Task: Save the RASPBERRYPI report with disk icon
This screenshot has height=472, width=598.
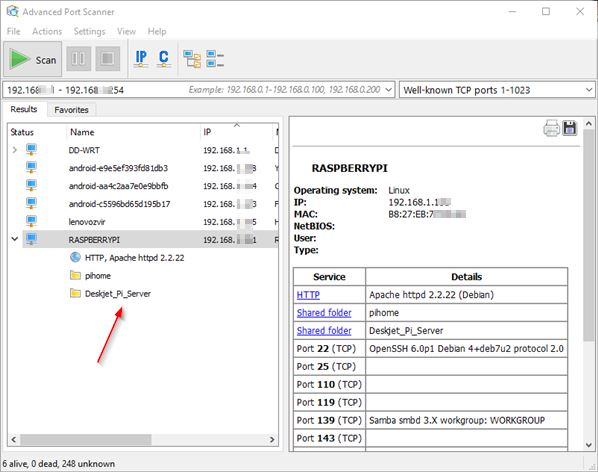Action: [570, 128]
